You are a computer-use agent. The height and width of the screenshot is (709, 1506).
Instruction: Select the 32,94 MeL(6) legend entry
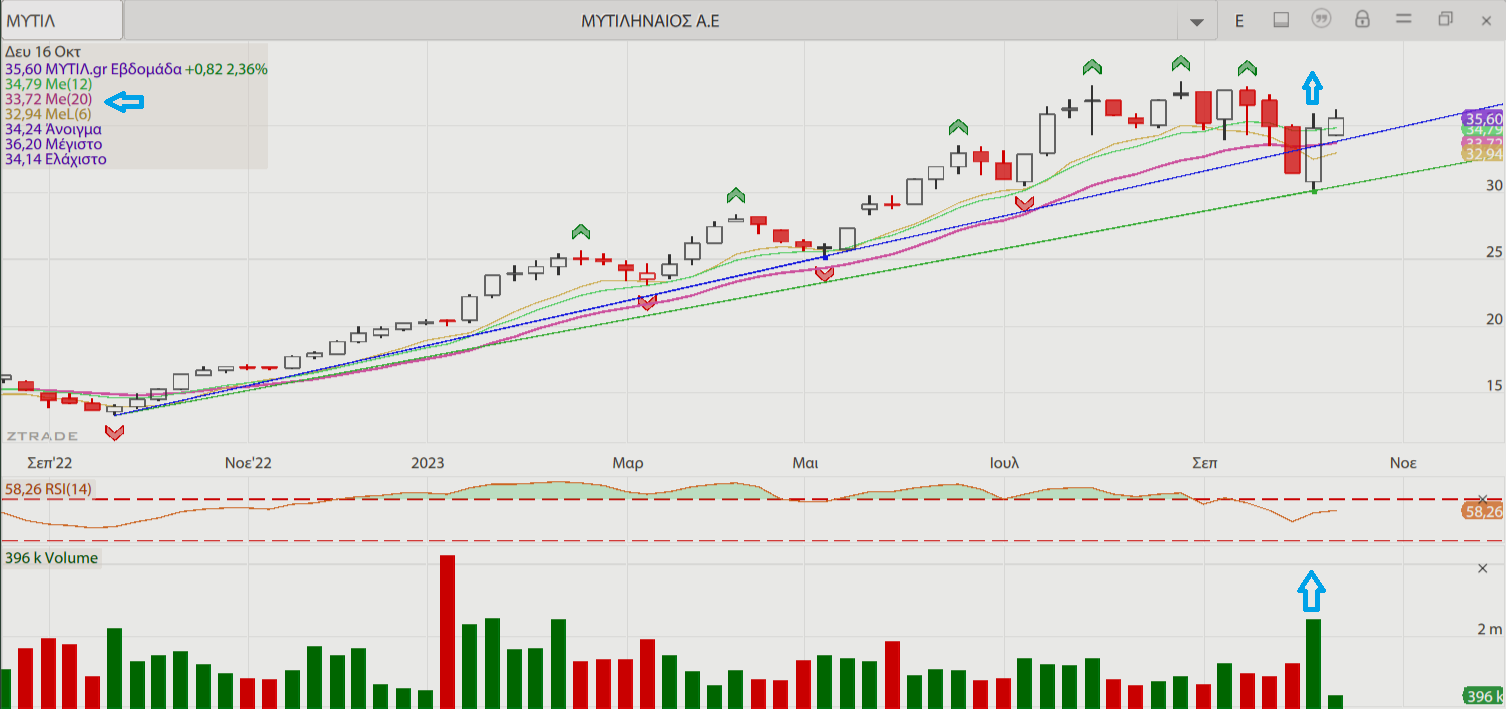point(48,114)
